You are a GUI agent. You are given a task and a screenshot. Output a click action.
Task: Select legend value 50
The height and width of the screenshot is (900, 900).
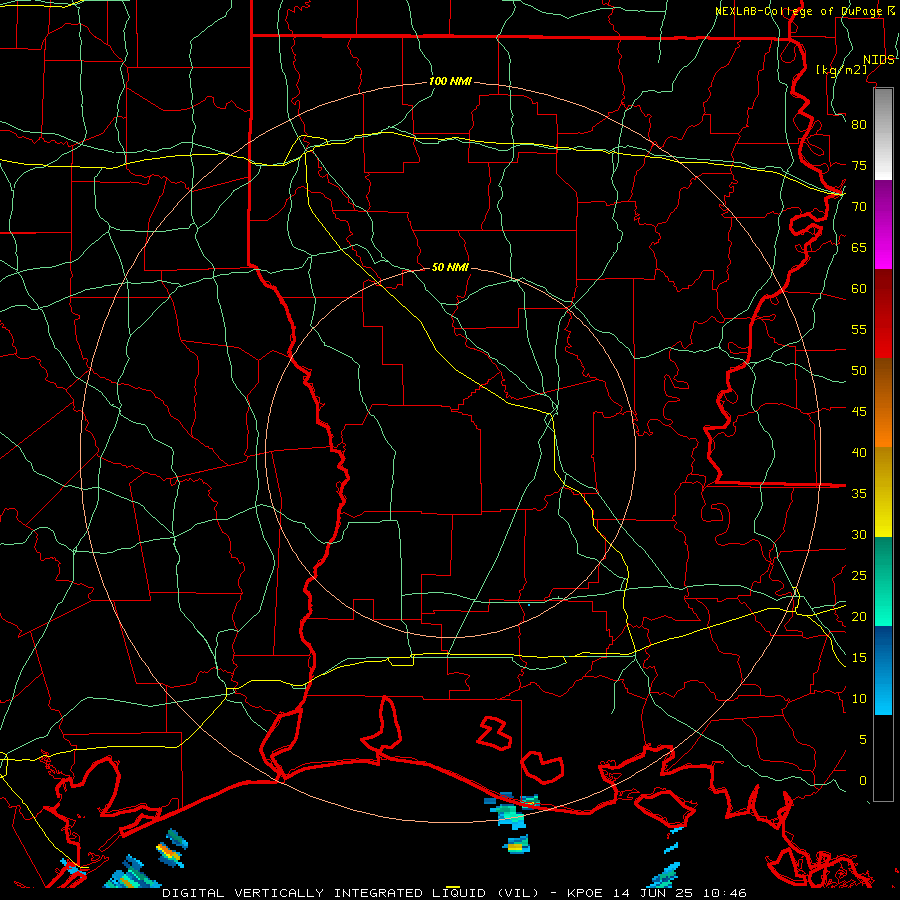click(859, 371)
